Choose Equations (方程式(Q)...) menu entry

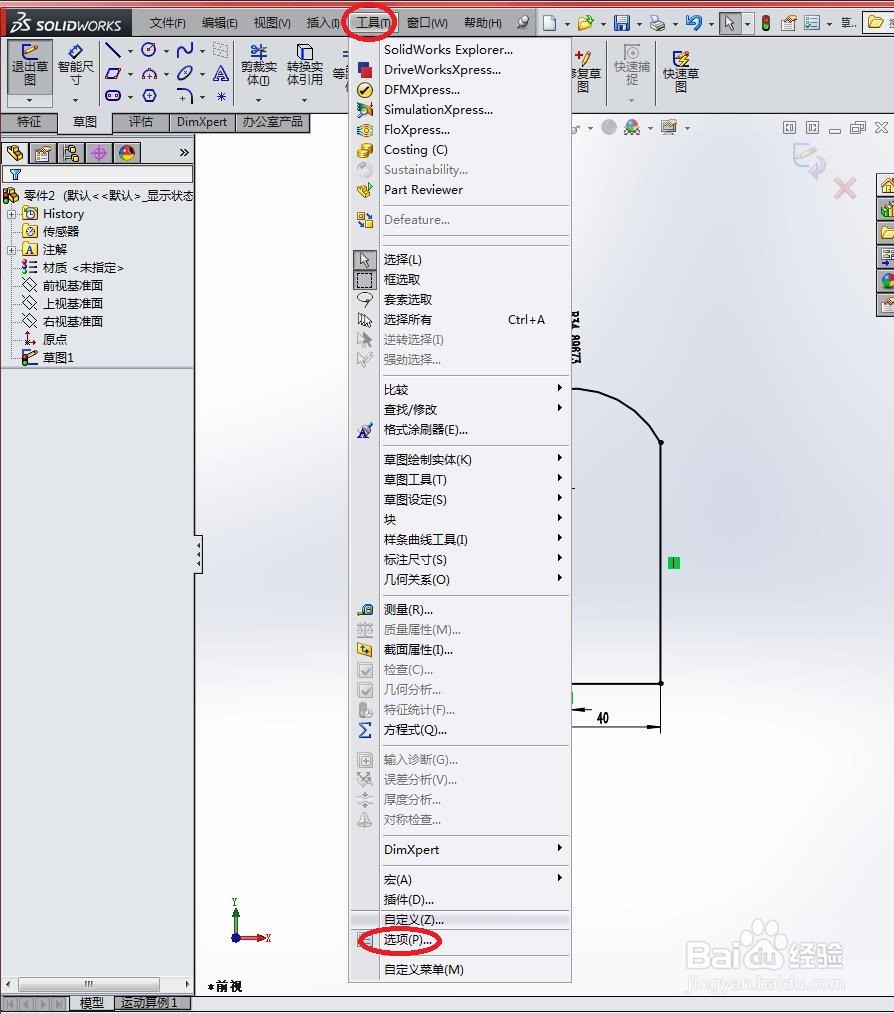[x=461, y=729]
